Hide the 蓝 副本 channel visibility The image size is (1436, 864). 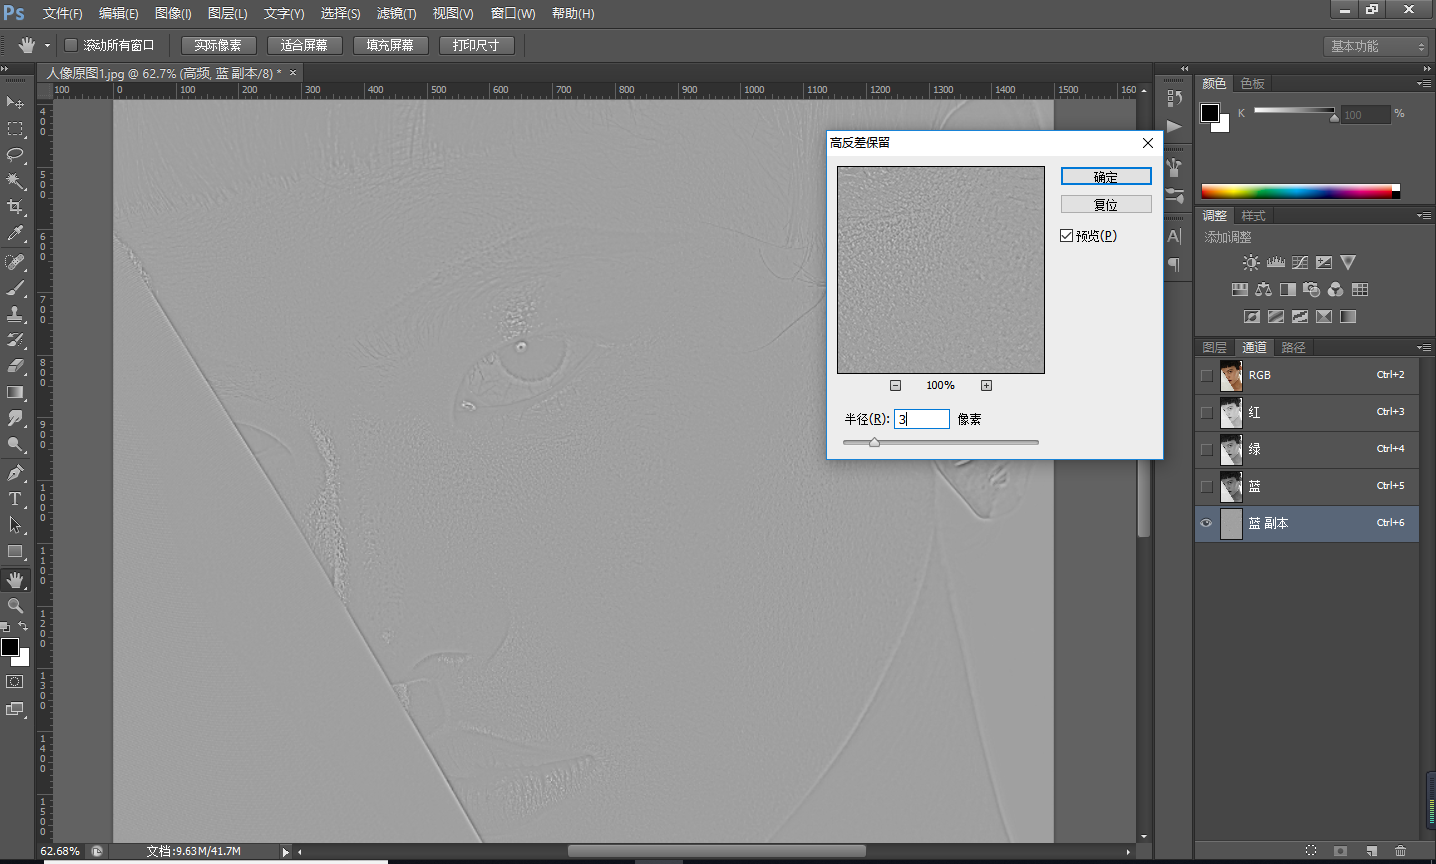point(1207,523)
